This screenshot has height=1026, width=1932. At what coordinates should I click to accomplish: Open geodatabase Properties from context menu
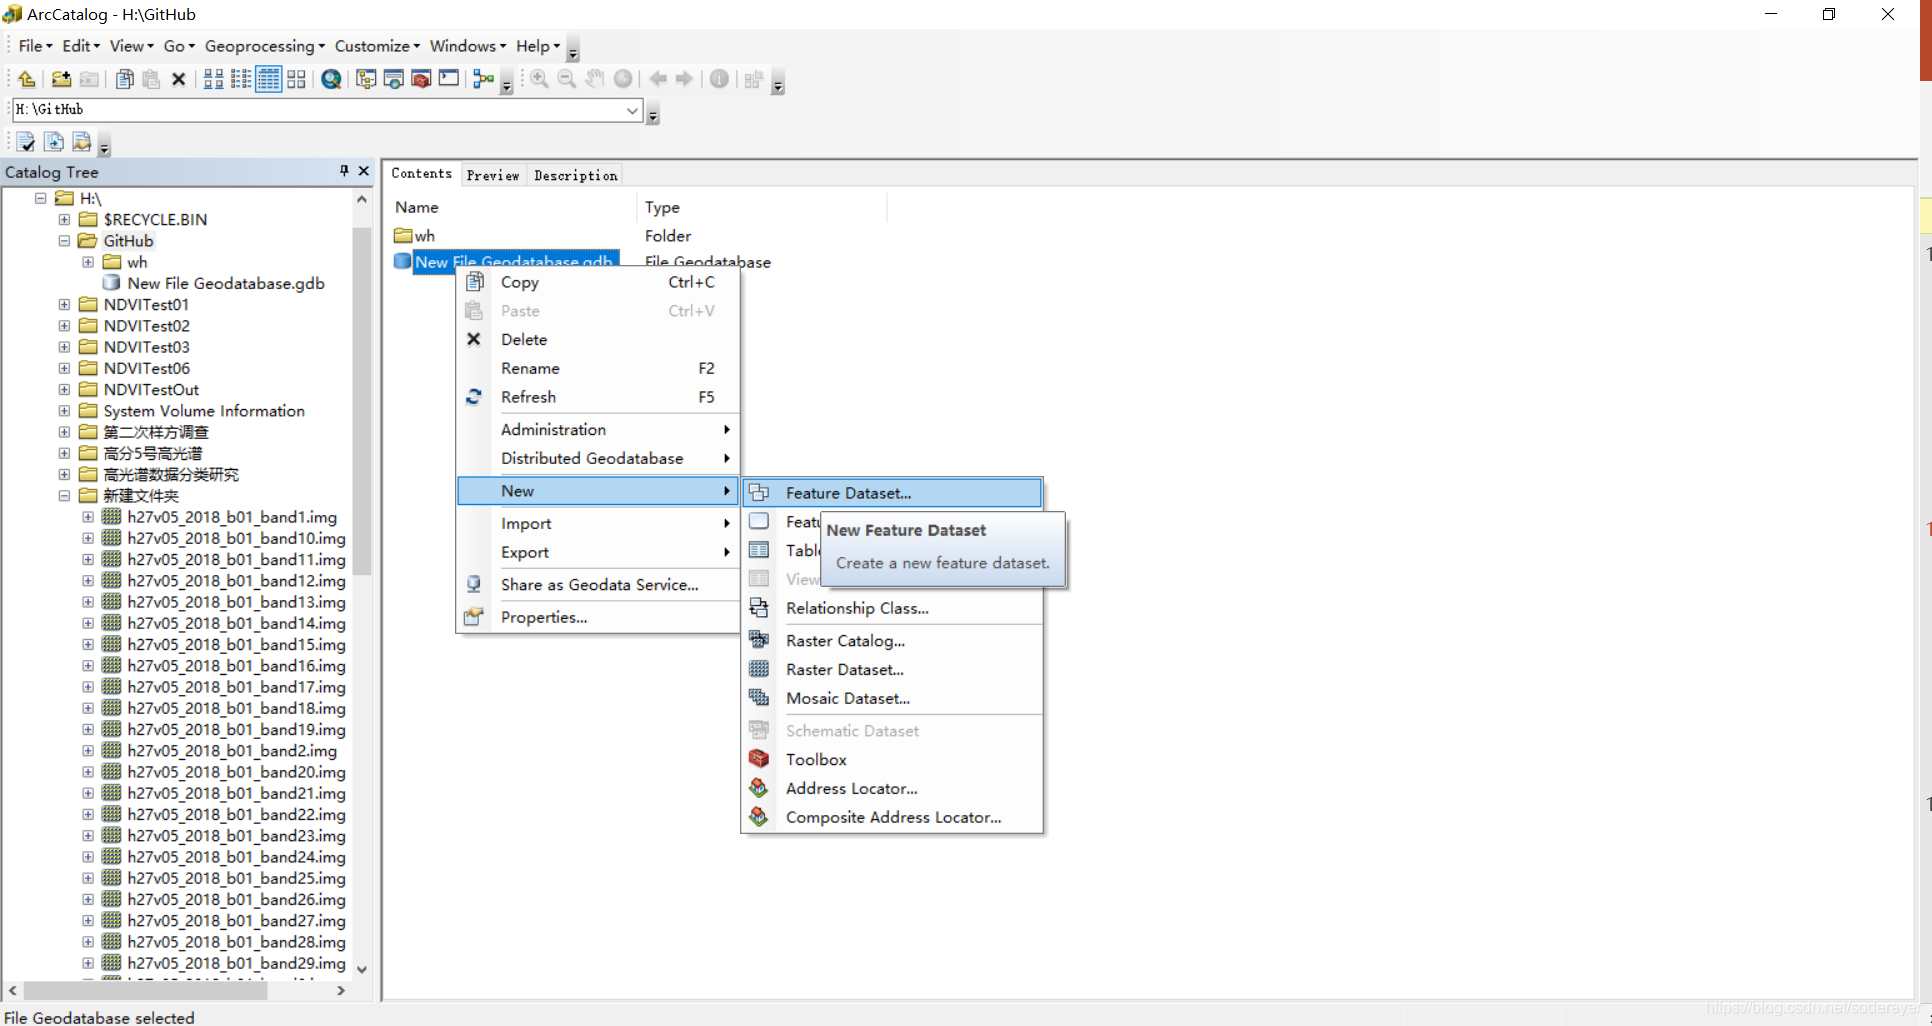pos(598,618)
